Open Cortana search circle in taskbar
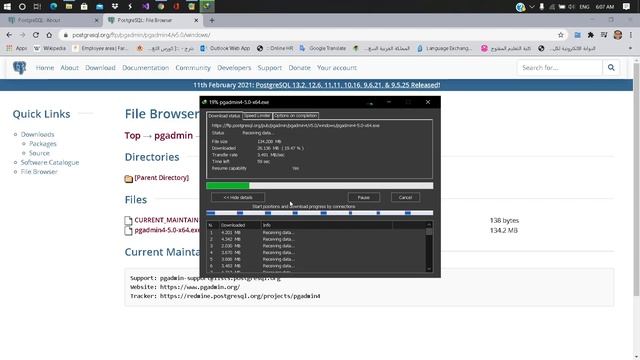The width and height of the screenshot is (640, 360). (x=22, y=7)
